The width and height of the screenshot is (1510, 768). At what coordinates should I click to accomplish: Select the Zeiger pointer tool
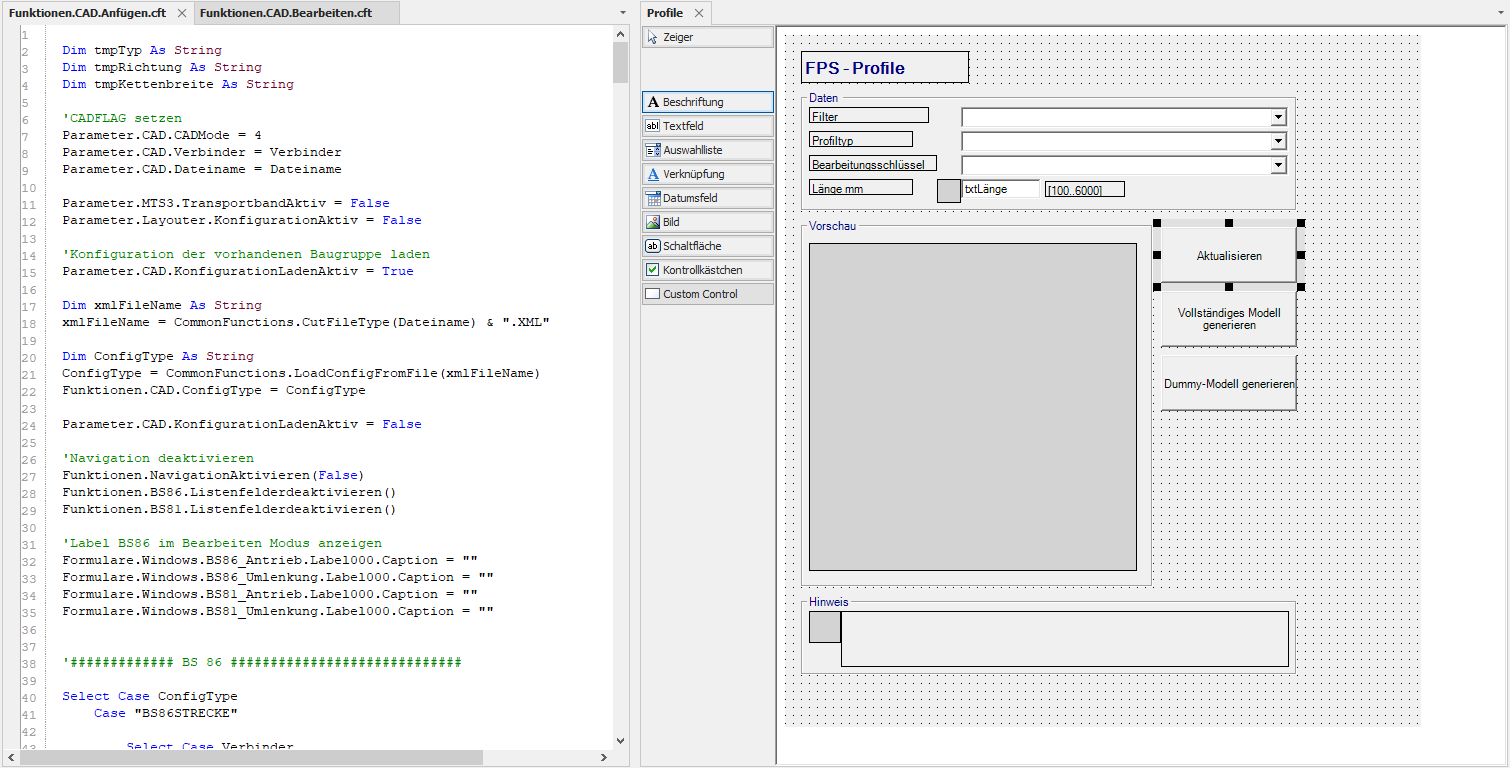click(707, 37)
